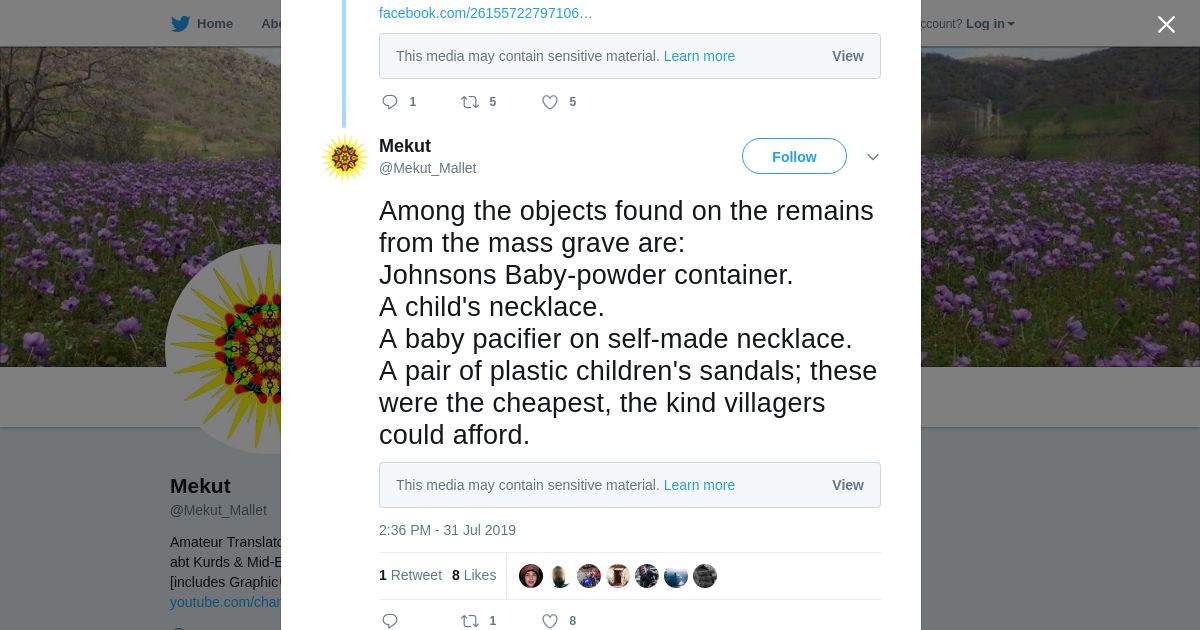Click the Twitter bird Home icon
Screen dimensions: 1200x630
181,24
